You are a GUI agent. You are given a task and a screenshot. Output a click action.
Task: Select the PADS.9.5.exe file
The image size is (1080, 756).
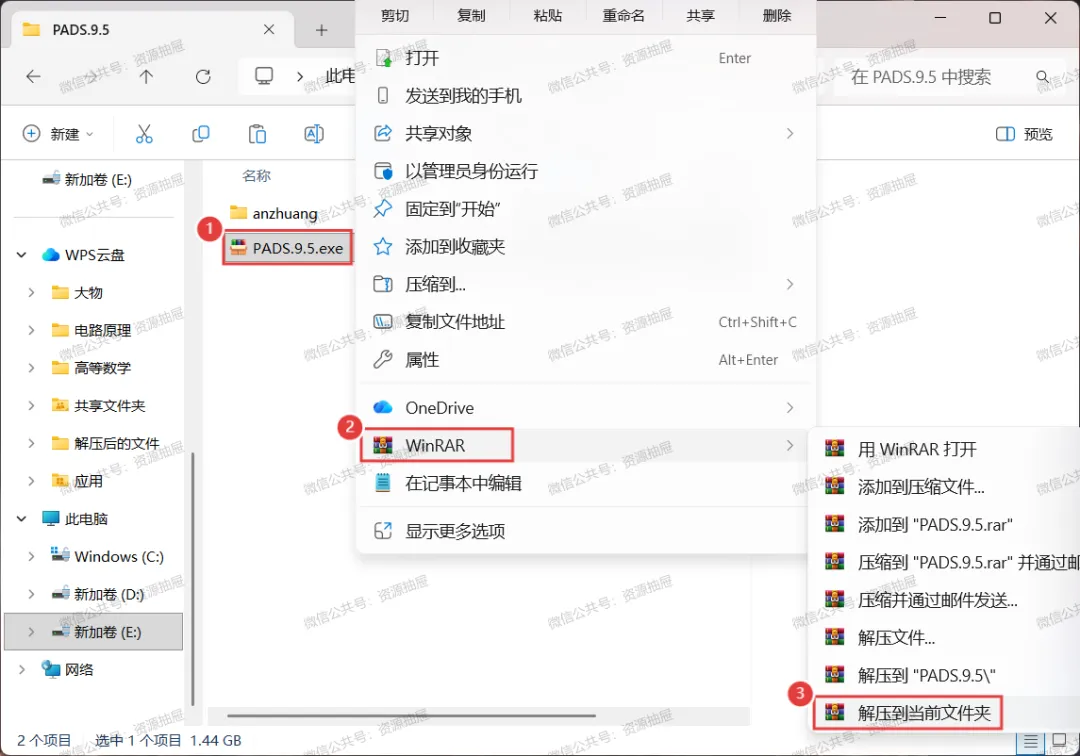[287, 248]
